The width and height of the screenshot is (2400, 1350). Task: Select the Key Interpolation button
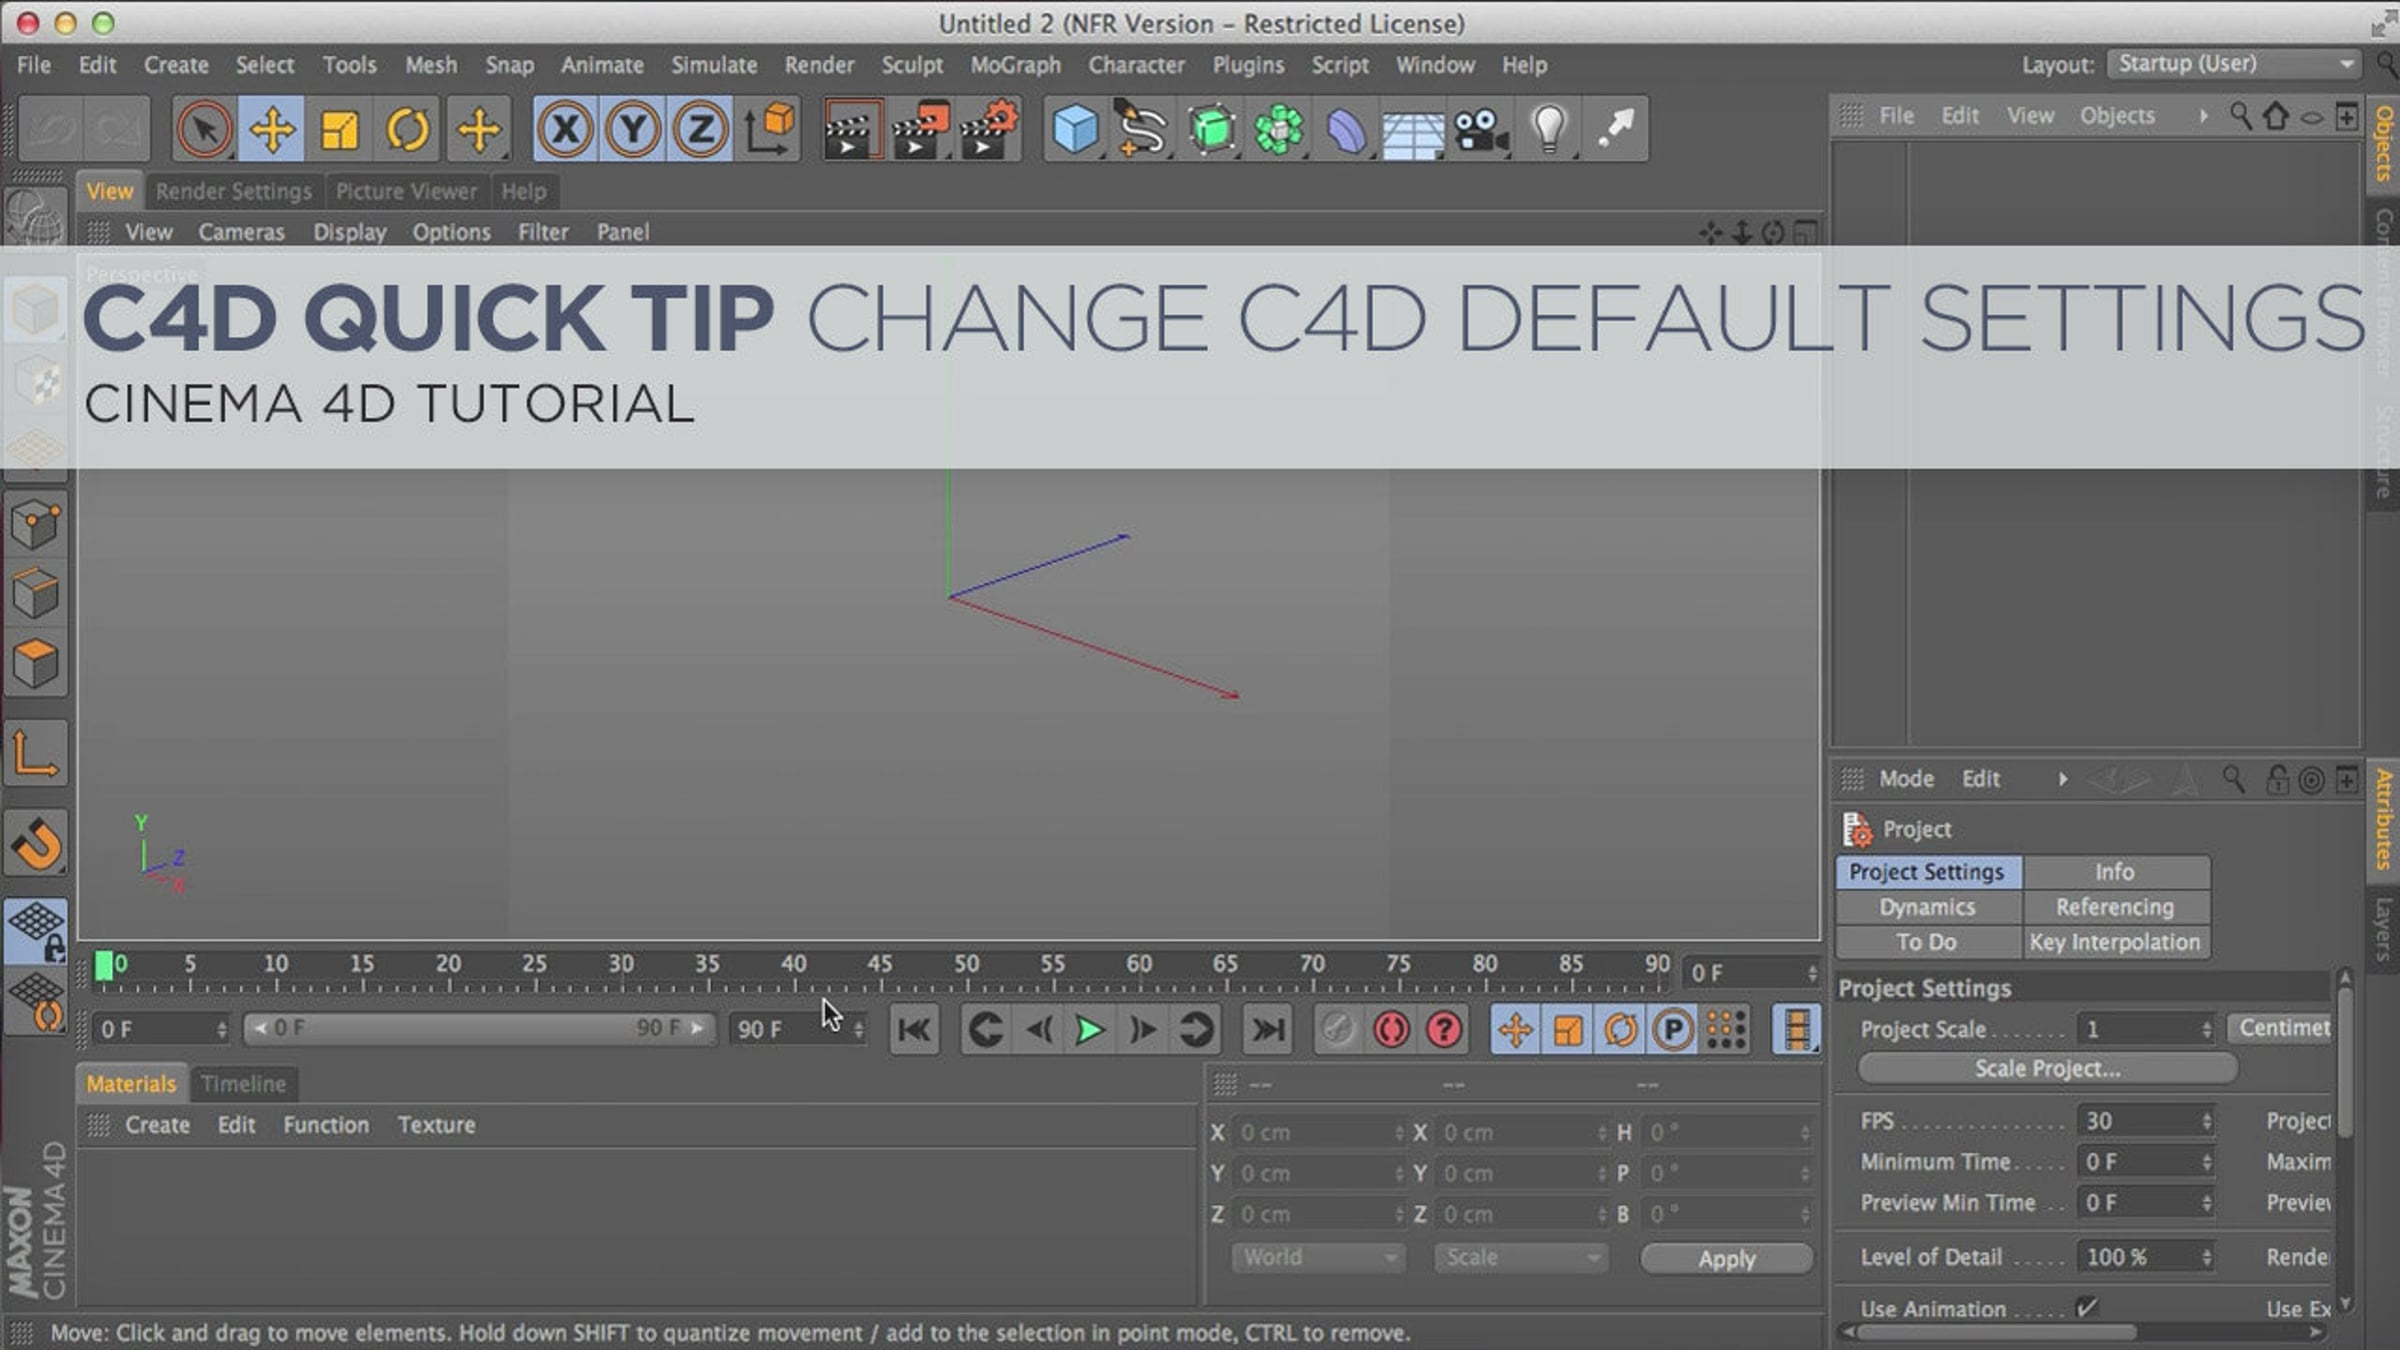pos(2115,942)
